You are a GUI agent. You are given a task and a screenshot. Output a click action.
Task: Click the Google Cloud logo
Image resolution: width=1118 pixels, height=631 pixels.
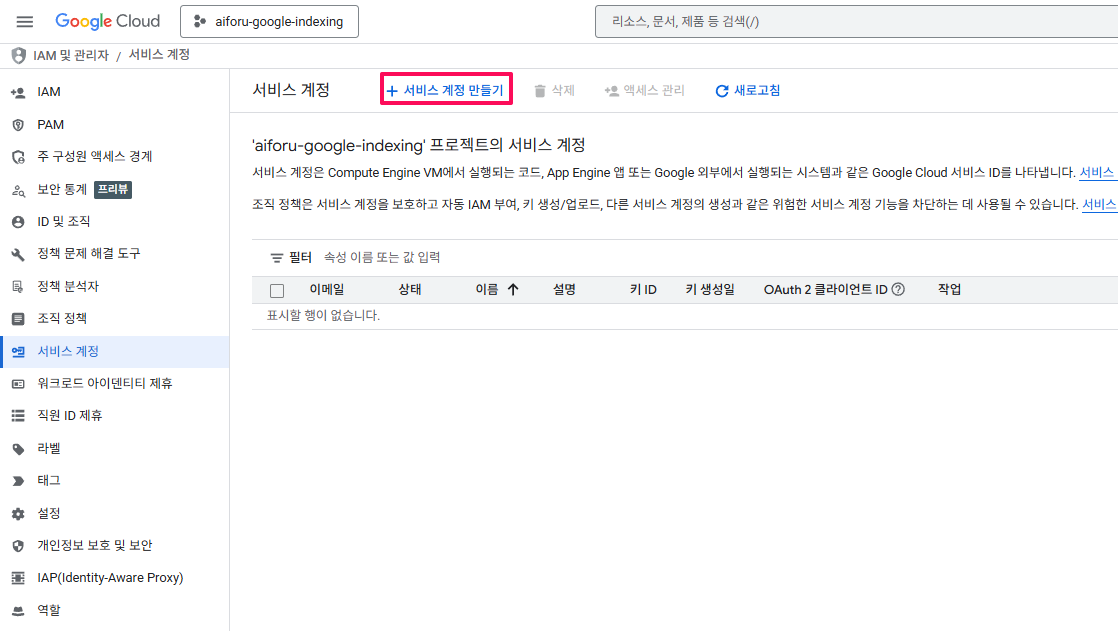107,21
